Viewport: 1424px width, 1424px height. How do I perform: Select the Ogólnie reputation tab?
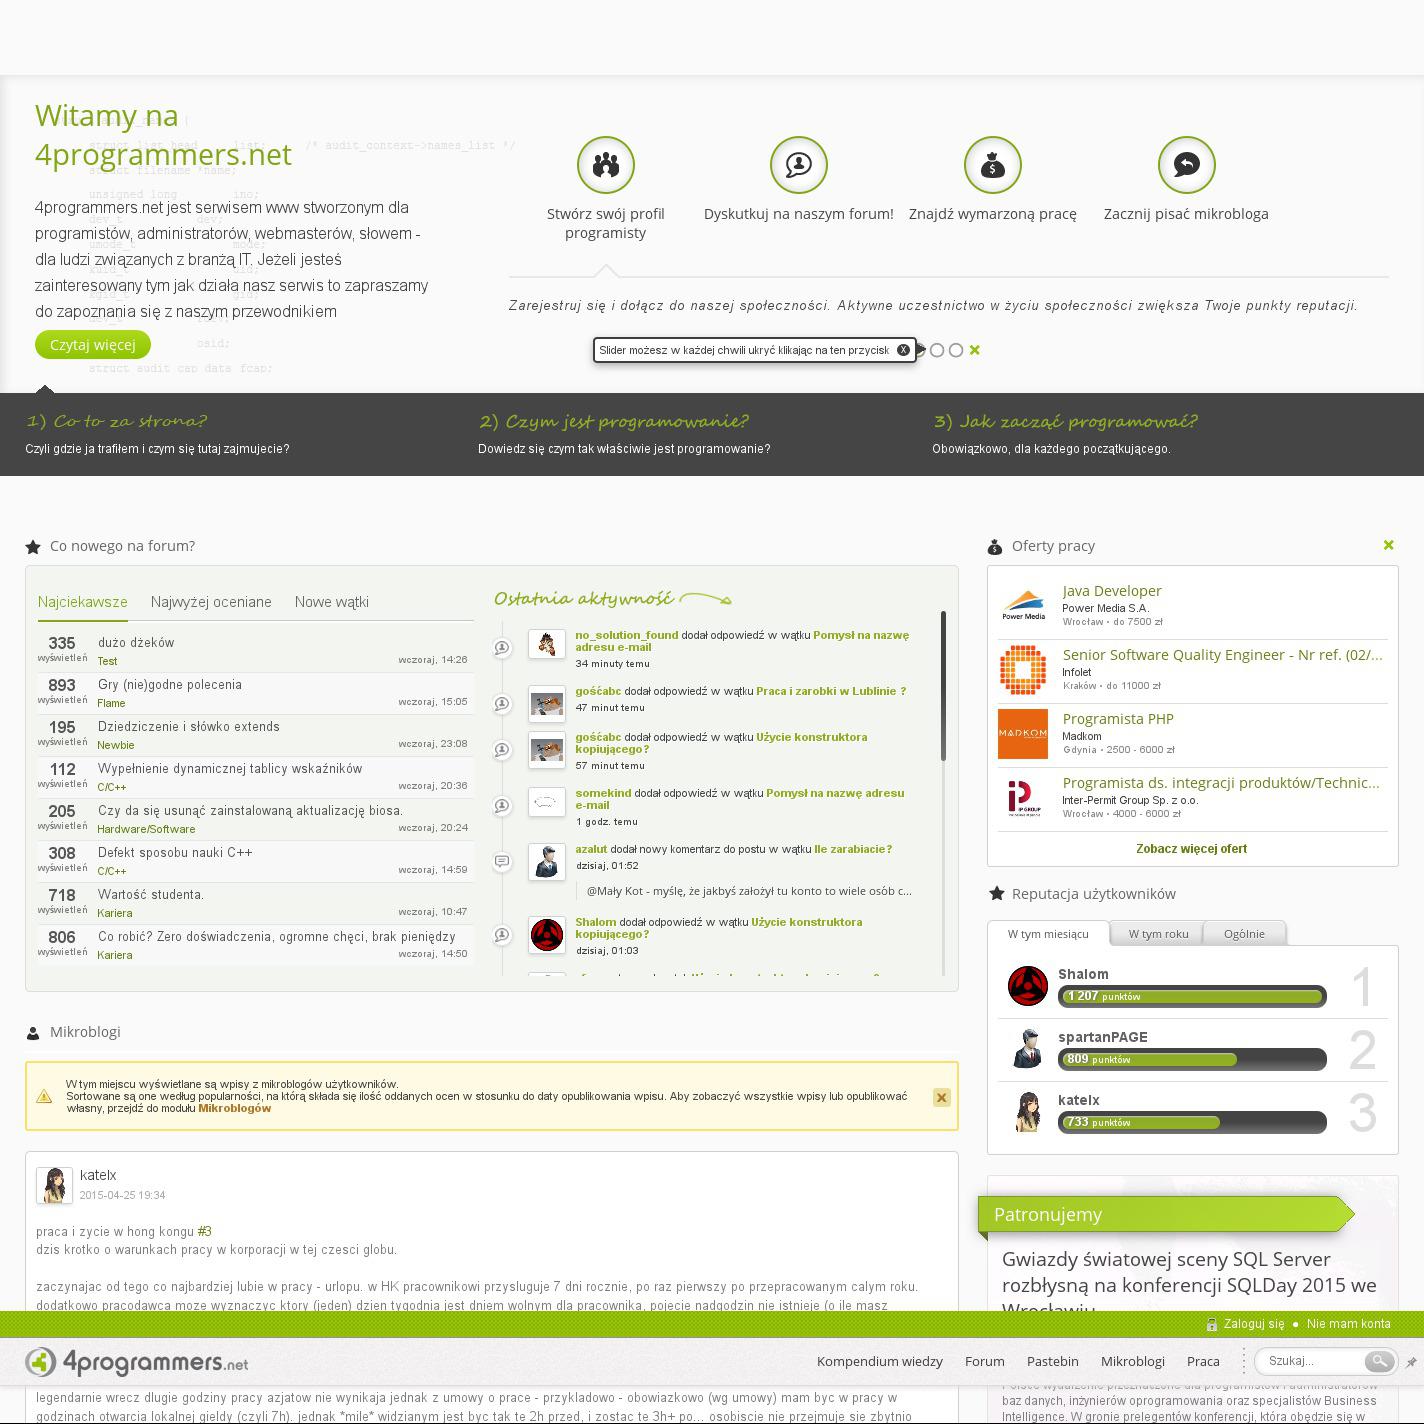pyautogui.click(x=1244, y=934)
